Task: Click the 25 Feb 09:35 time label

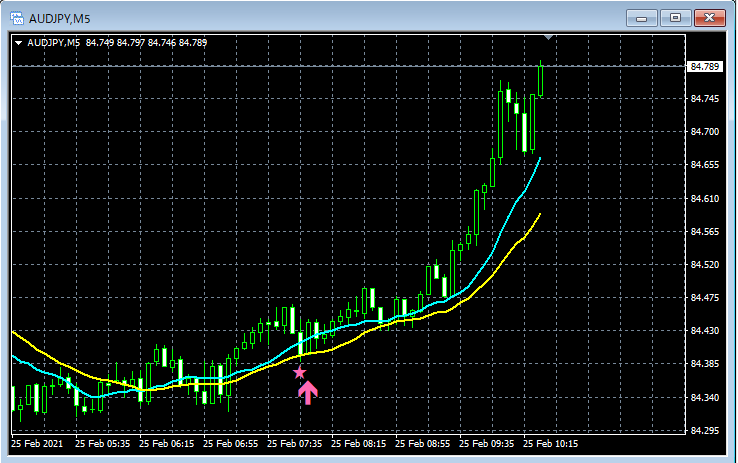Action: (487, 444)
